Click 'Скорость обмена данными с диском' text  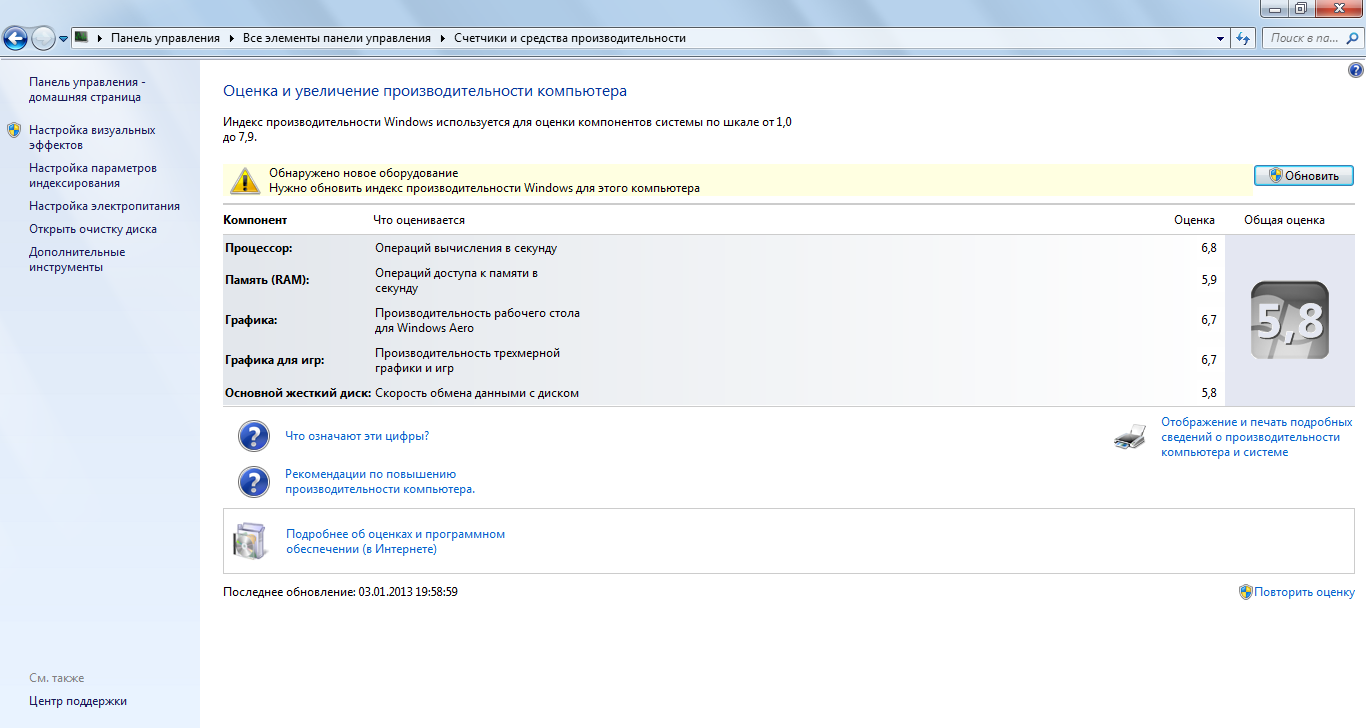(x=477, y=393)
